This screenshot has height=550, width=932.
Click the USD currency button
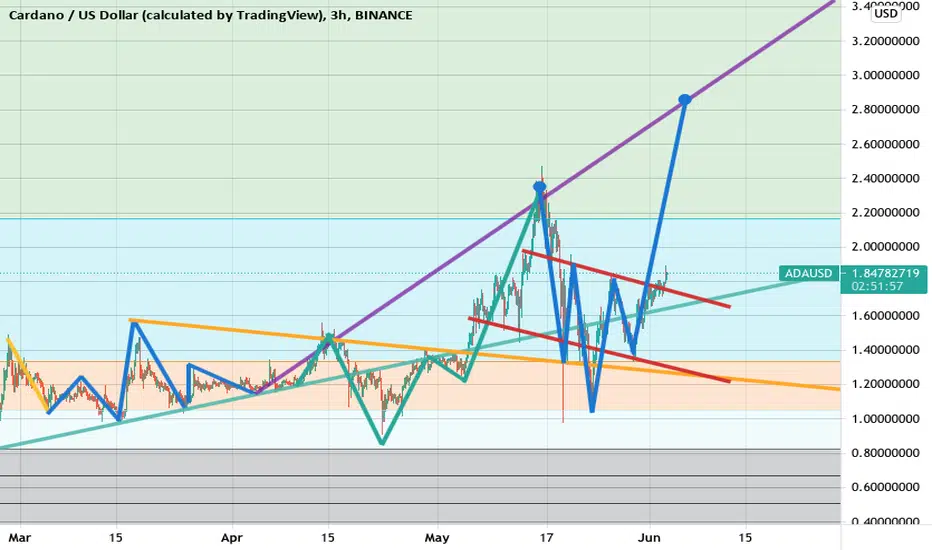[x=886, y=14]
